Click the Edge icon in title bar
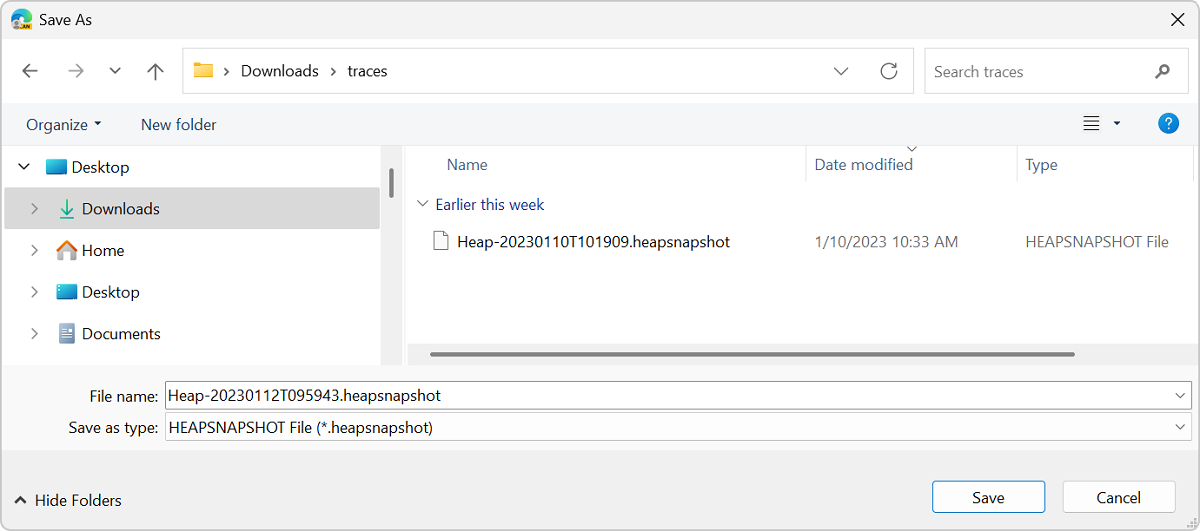The image size is (1200, 531). [x=21, y=19]
